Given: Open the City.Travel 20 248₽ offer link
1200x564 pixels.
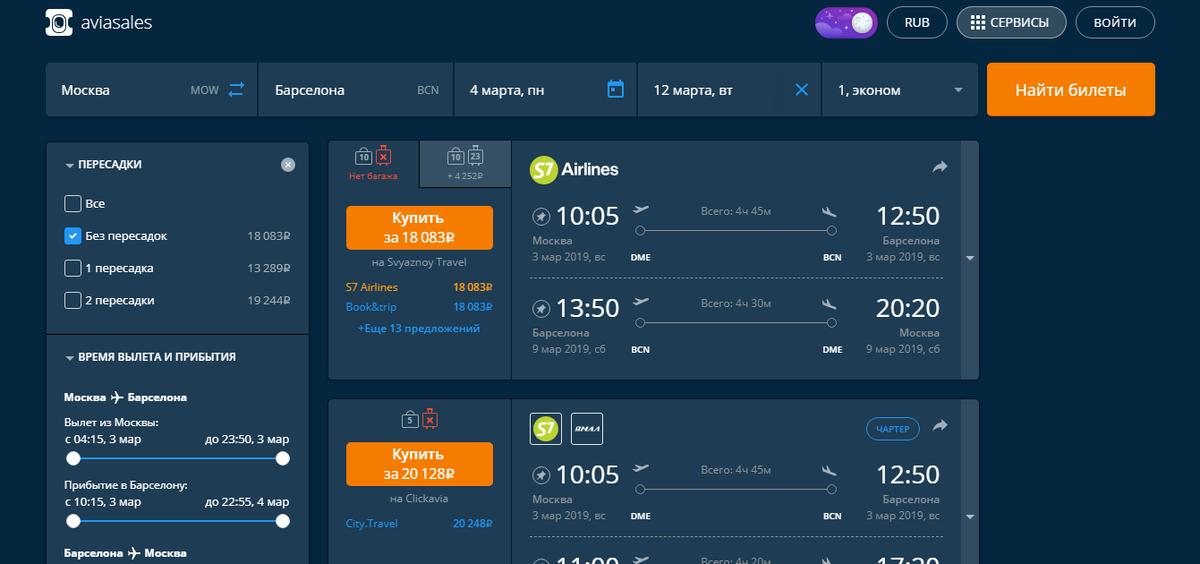Looking at the screenshot, I should 420,523.
